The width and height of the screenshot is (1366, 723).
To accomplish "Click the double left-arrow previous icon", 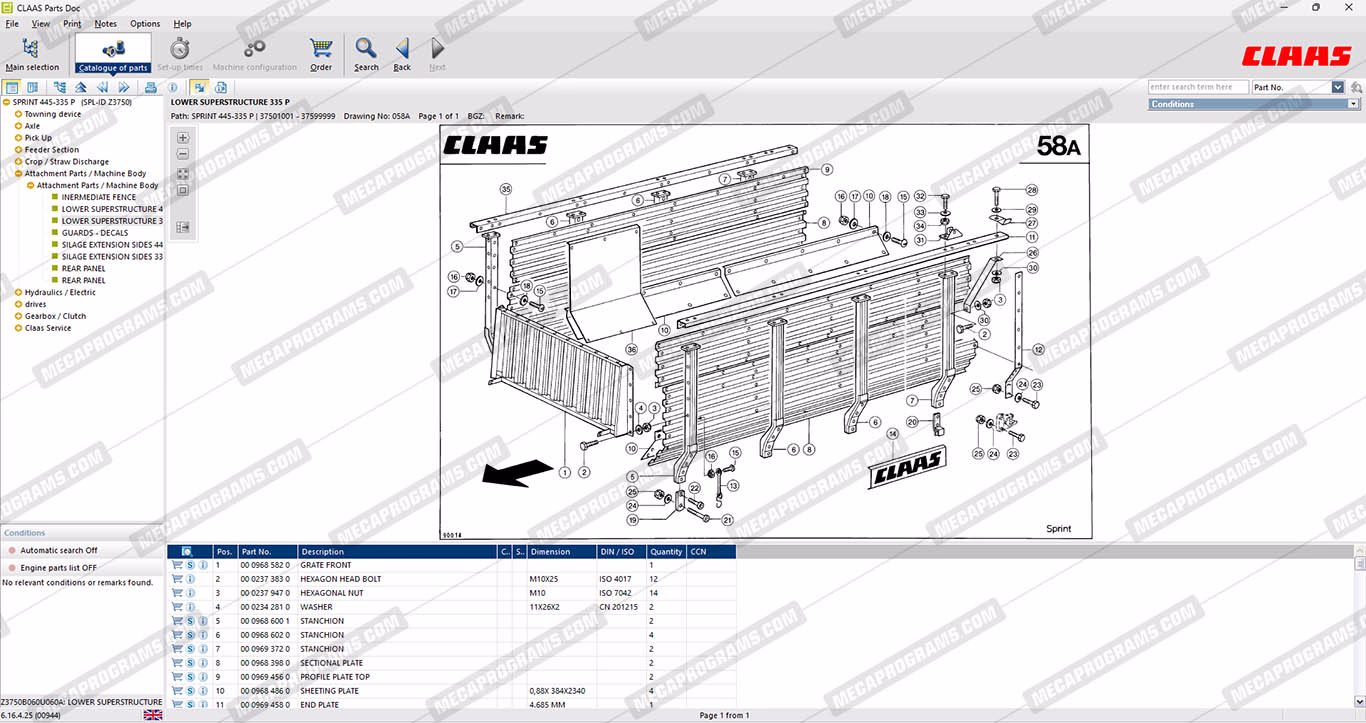I will pos(102,88).
